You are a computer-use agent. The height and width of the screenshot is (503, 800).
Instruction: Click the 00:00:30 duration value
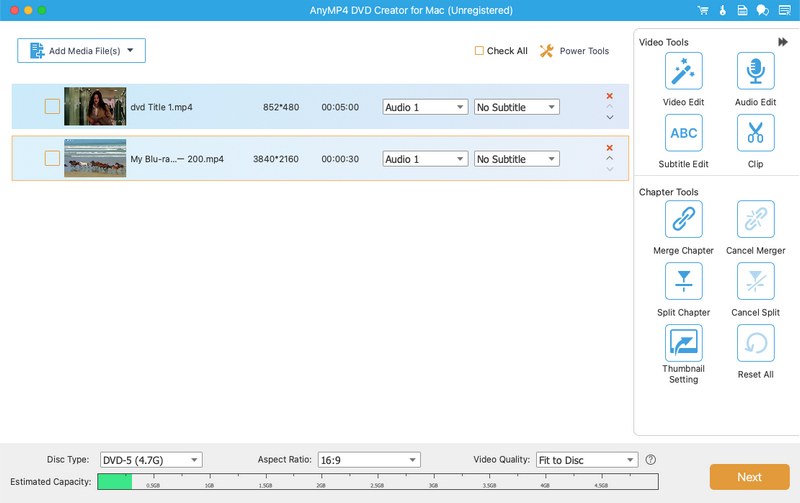pos(340,159)
